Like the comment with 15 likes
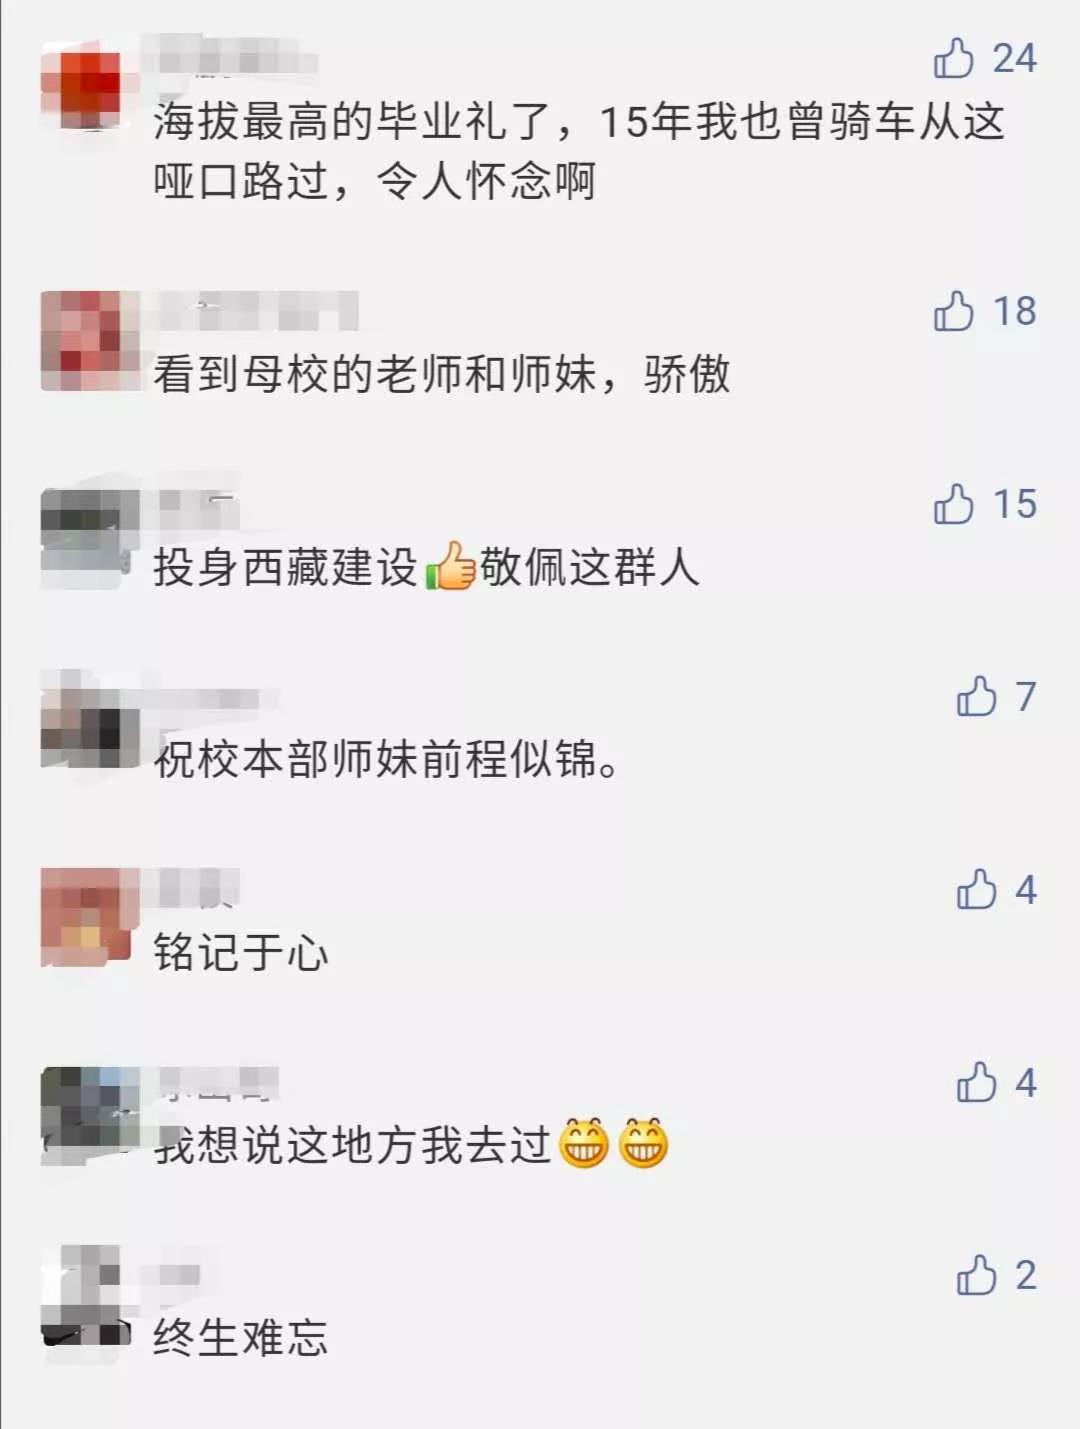Screen dimensions: 1080x1429 (953, 504)
